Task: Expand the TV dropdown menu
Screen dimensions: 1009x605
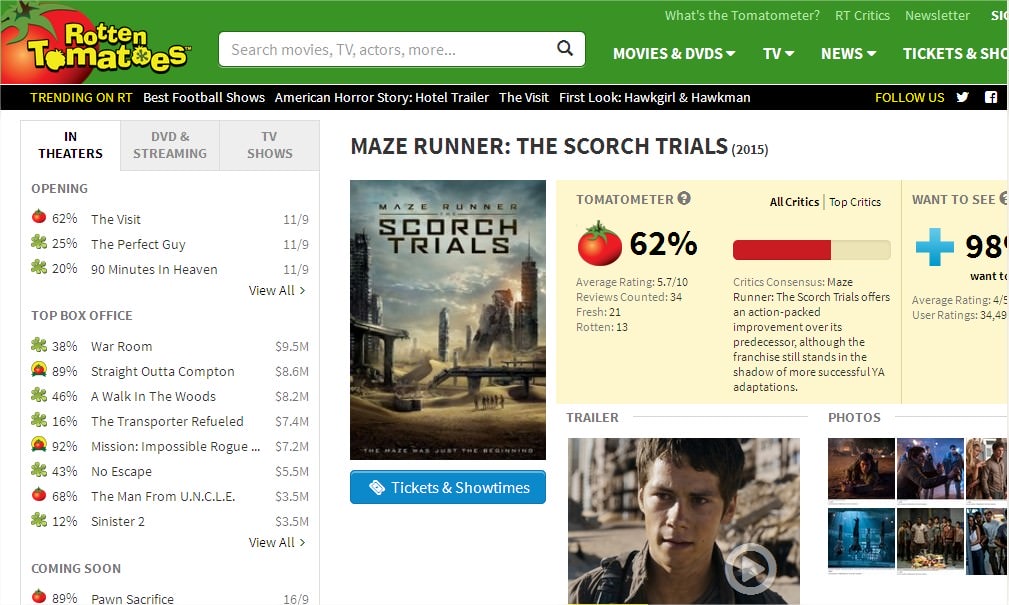Action: point(778,53)
